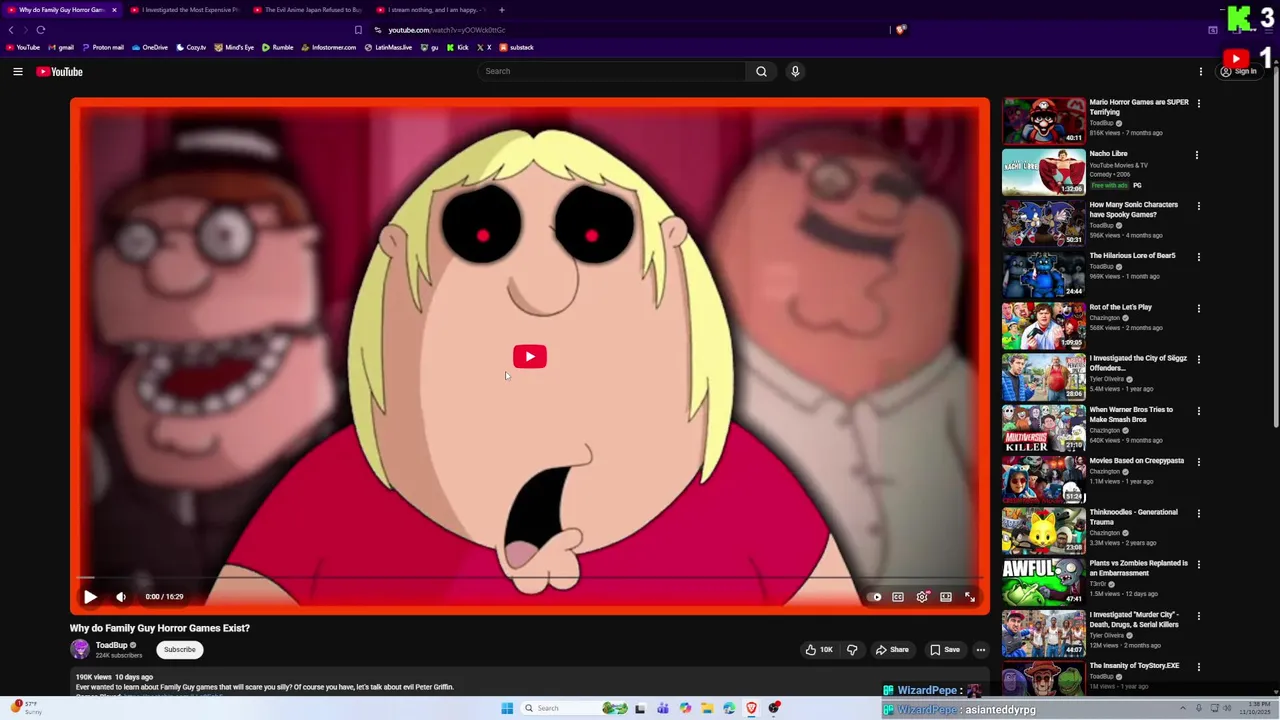The height and width of the screenshot is (720, 1280).
Task: Open the Nacho Libre movie thumbnail
Action: (x=1043, y=172)
